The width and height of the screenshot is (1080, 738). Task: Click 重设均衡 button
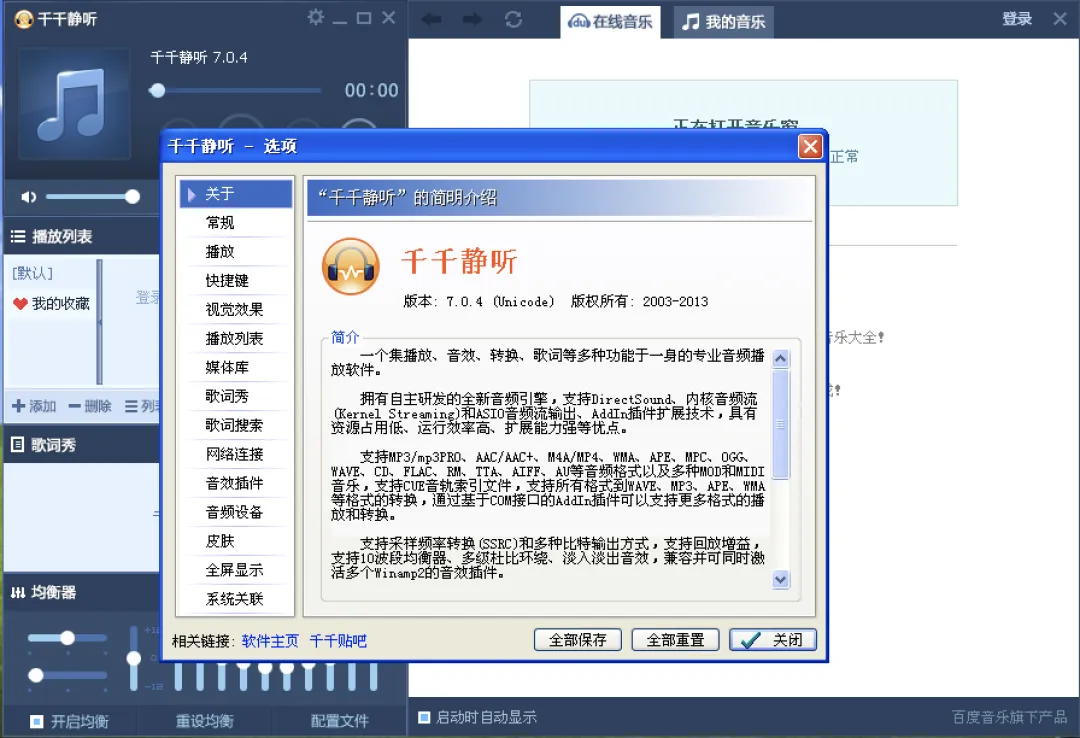coord(205,721)
